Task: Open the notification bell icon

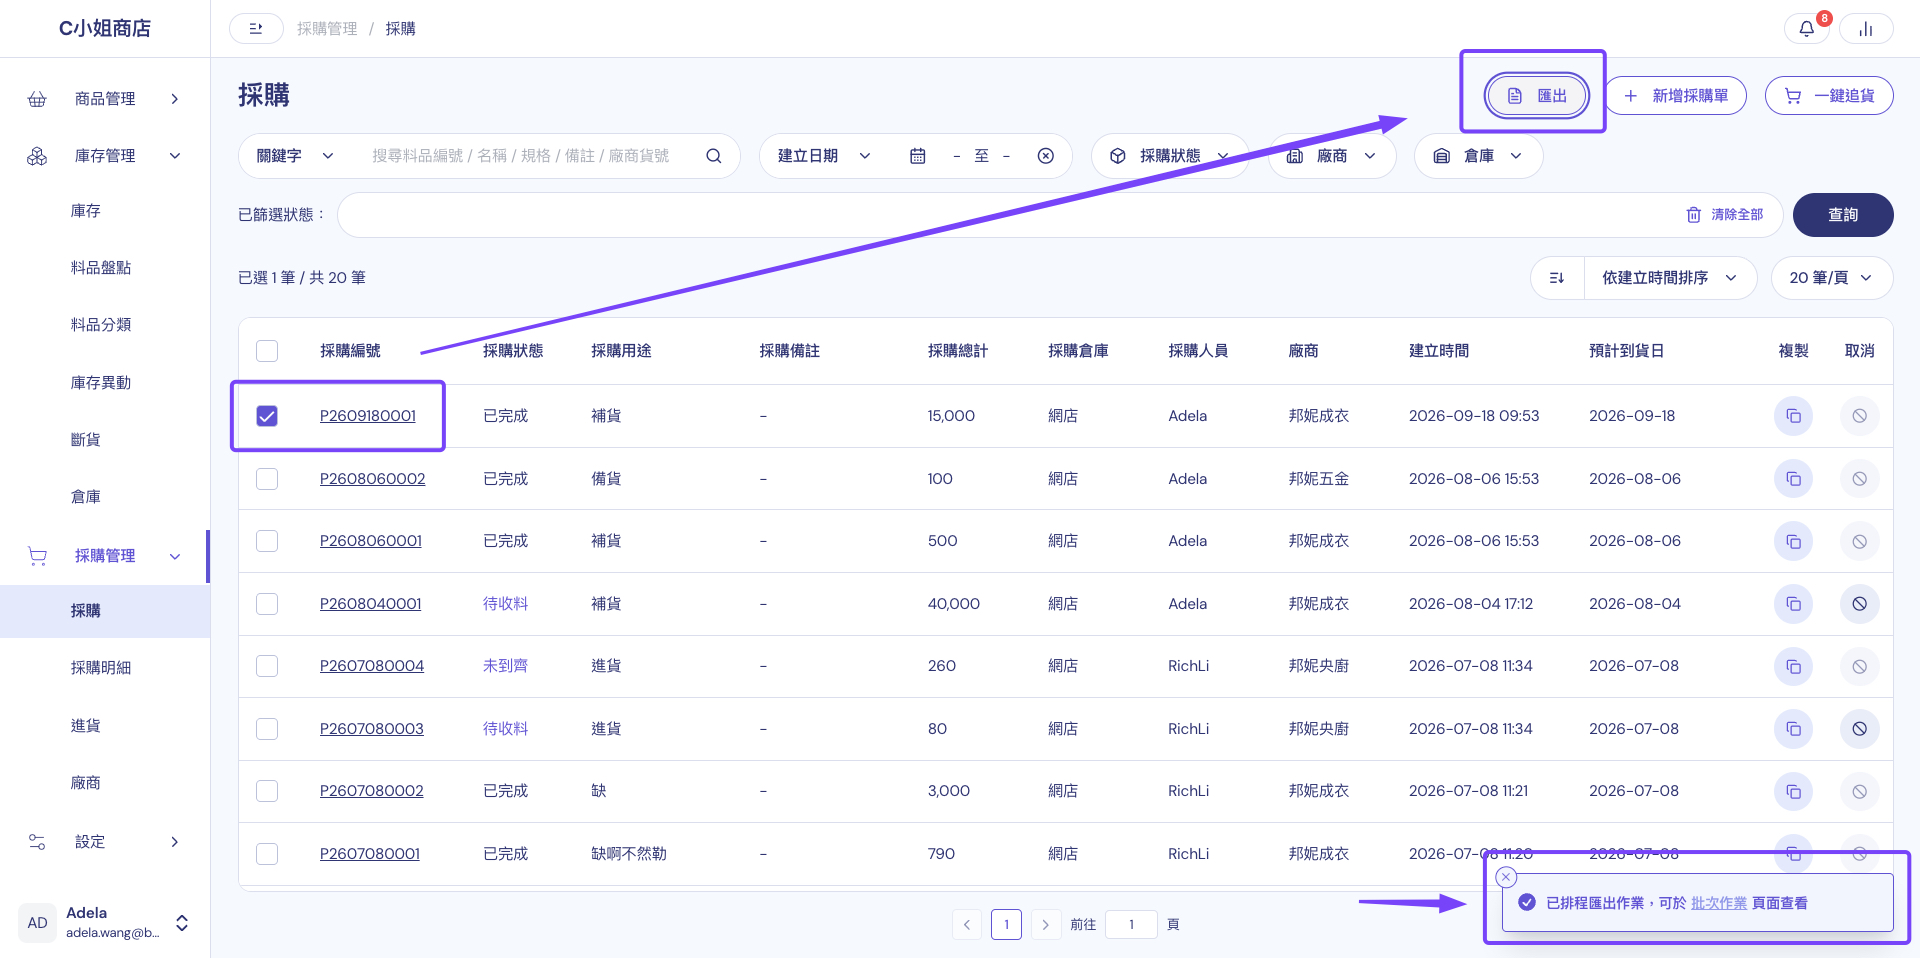Action: 1806,29
